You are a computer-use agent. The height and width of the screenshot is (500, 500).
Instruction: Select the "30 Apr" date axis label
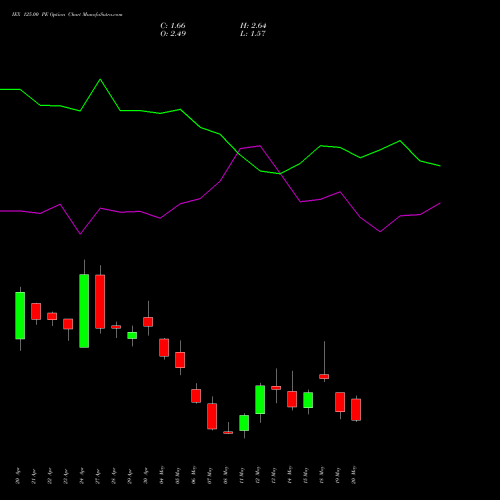point(146,476)
